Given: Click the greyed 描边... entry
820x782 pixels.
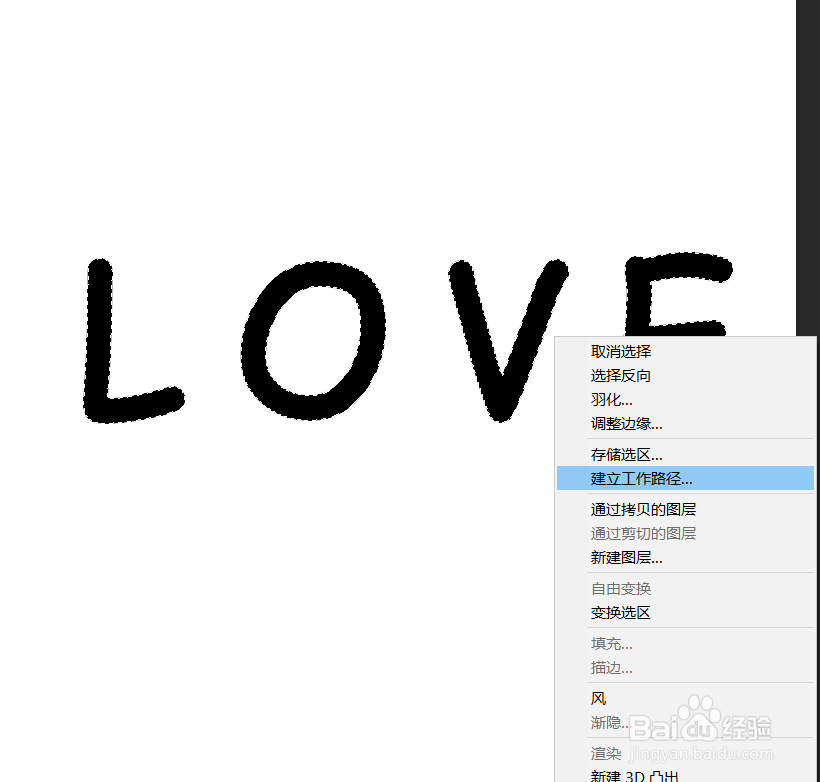Looking at the screenshot, I should [x=685, y=667].
